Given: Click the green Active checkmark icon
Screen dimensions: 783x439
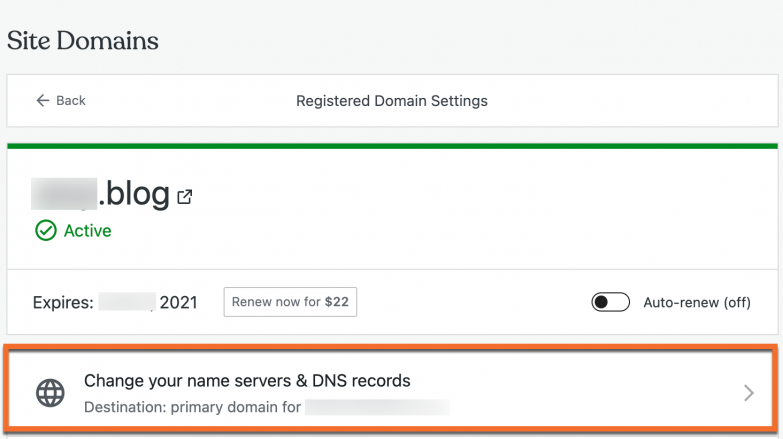Looking at the screenshot, I should [45, 231].
